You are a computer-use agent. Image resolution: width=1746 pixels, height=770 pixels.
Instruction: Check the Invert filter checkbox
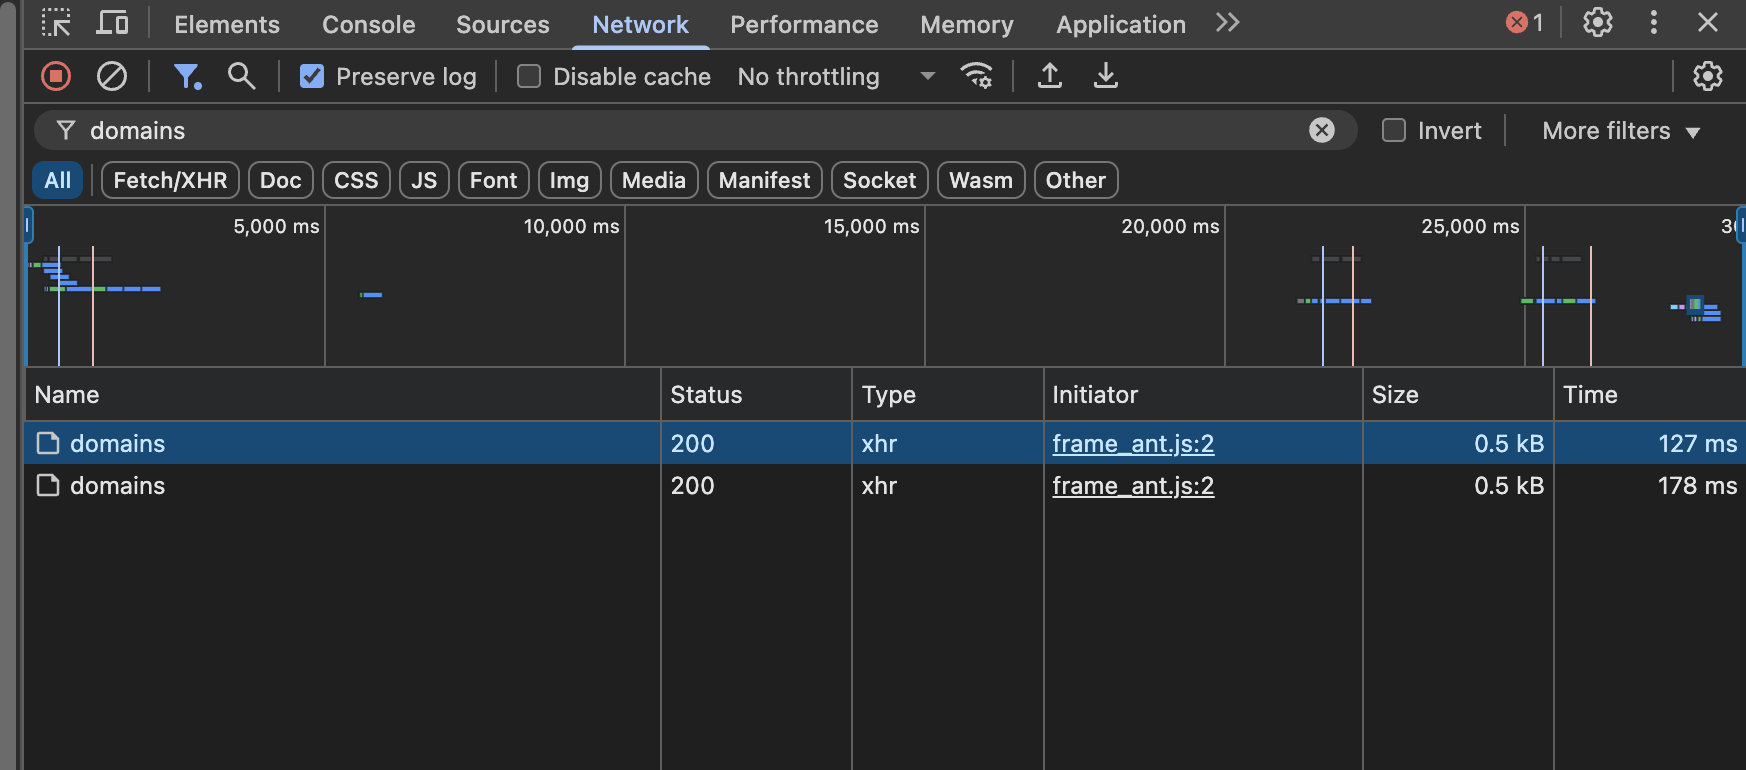click(1394, 131)
